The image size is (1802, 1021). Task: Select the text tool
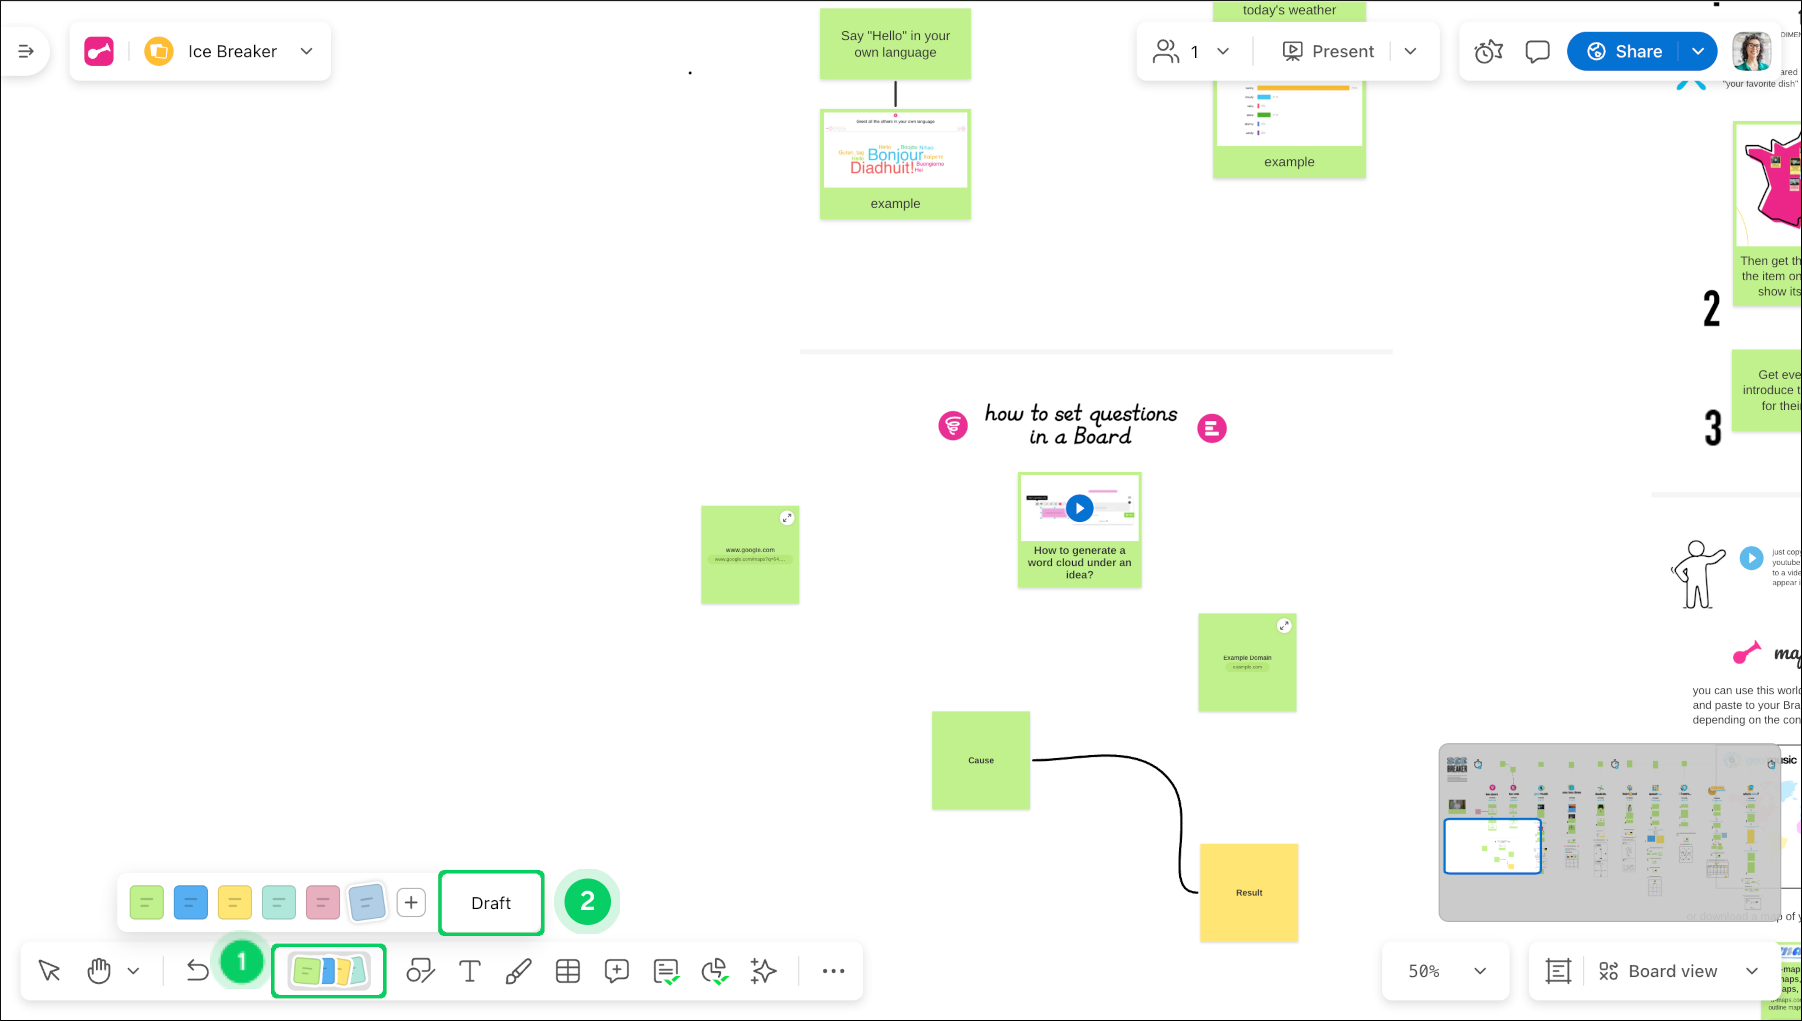coord(469,971)
